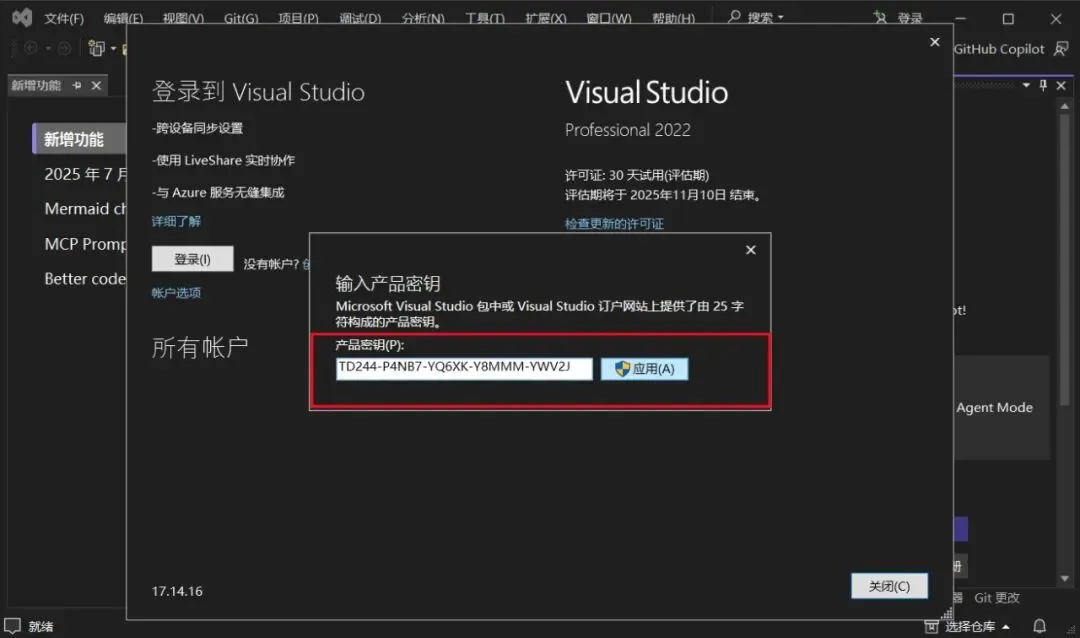Select the 2025 年 7 月 list entry

[85, 174]
